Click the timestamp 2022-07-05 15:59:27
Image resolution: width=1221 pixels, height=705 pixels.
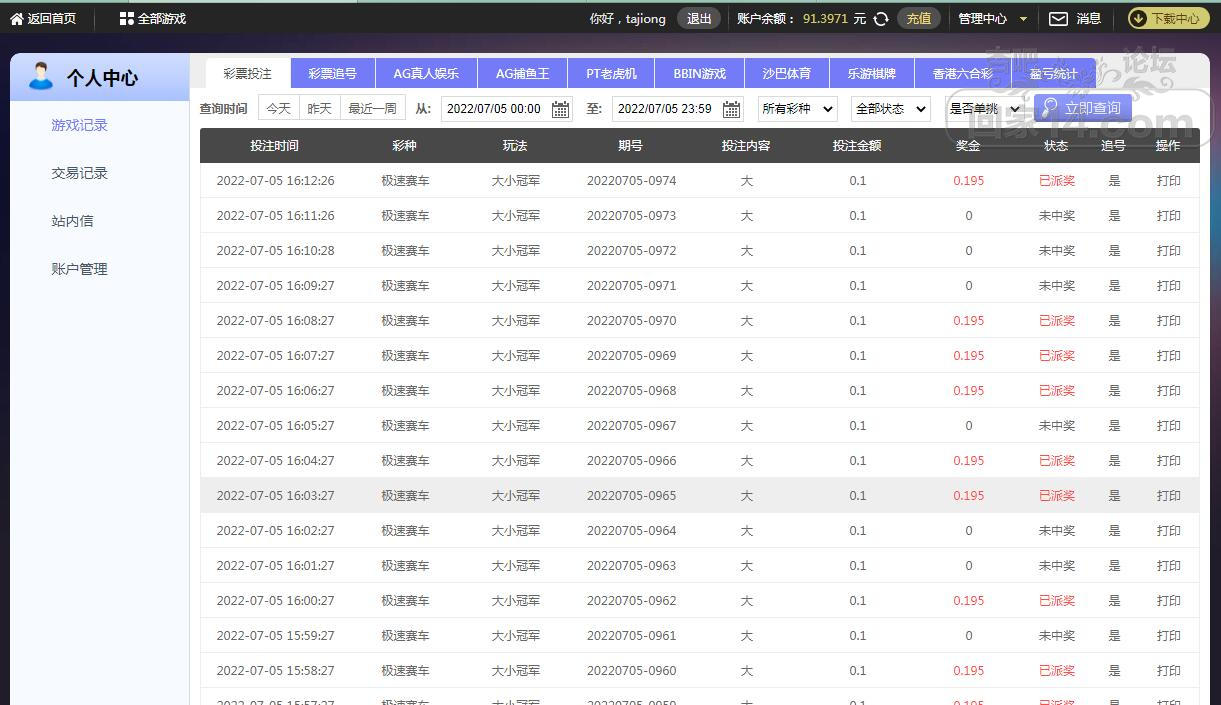pyautogui.click(x=275, y=636)
